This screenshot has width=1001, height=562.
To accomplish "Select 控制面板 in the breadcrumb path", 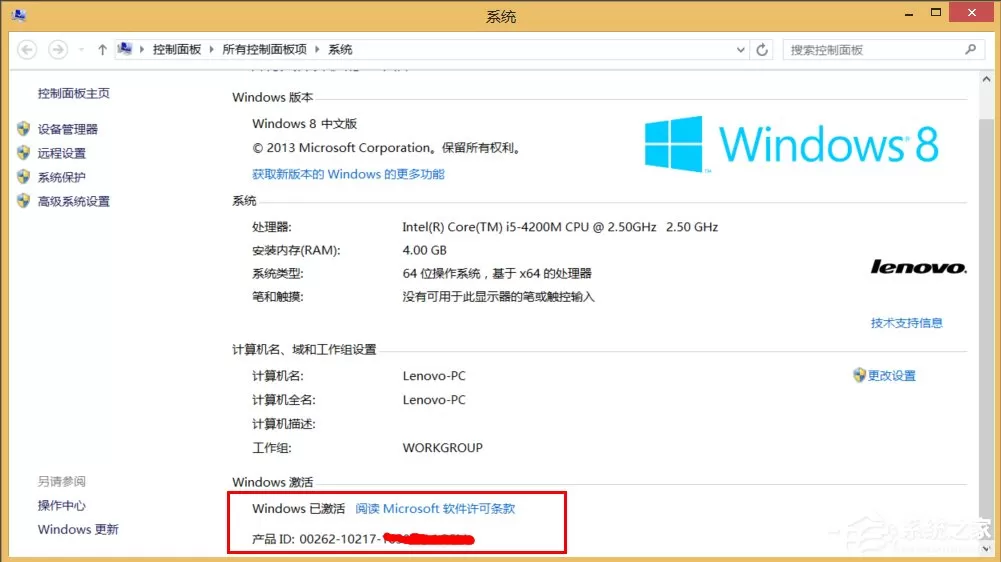I will click(x=177, y=49).
